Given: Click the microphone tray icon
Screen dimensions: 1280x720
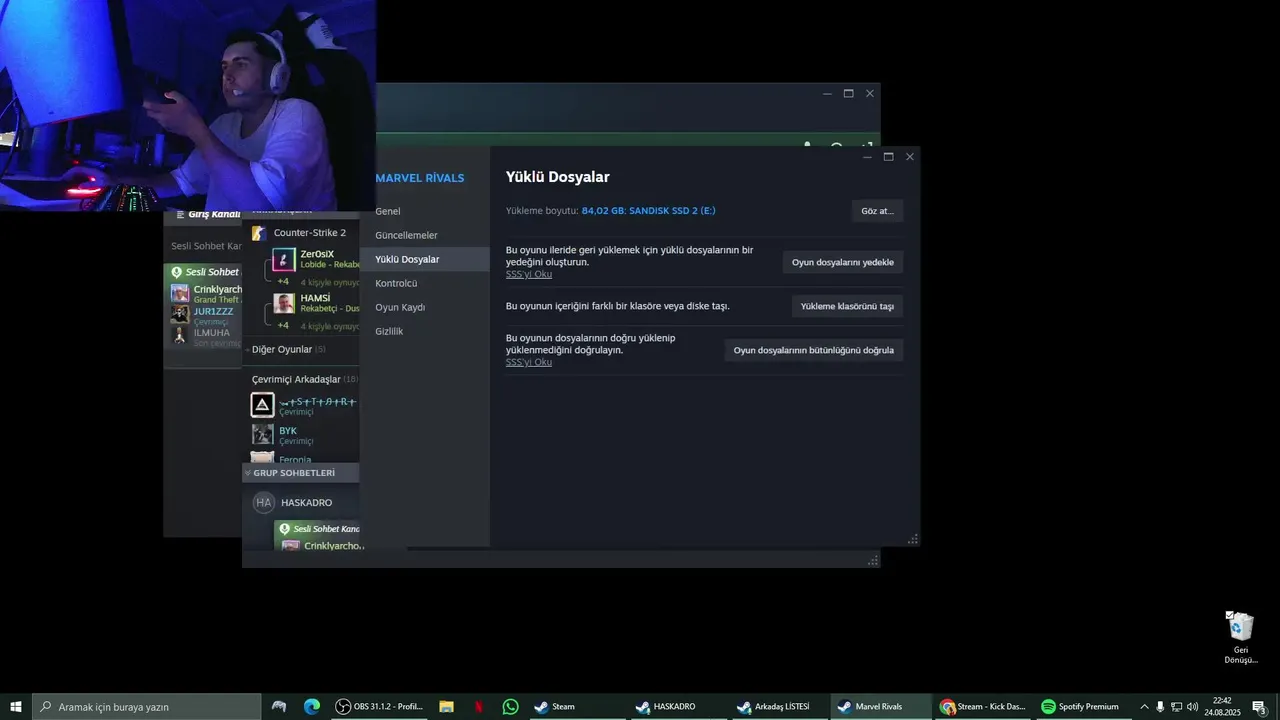Looking at the screenshot, I should (x=1160, y=706).
